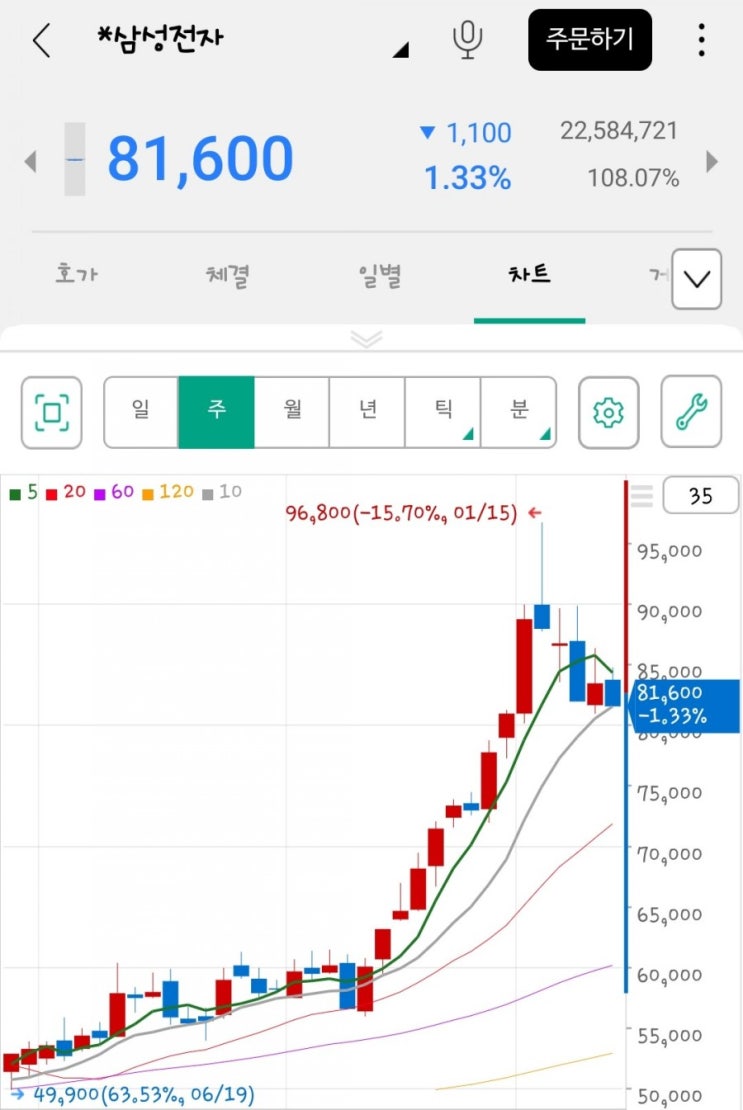Screen dimensions: 743x1110
Task: Click the red 20 moving average legend
Action: click(66, 492)
